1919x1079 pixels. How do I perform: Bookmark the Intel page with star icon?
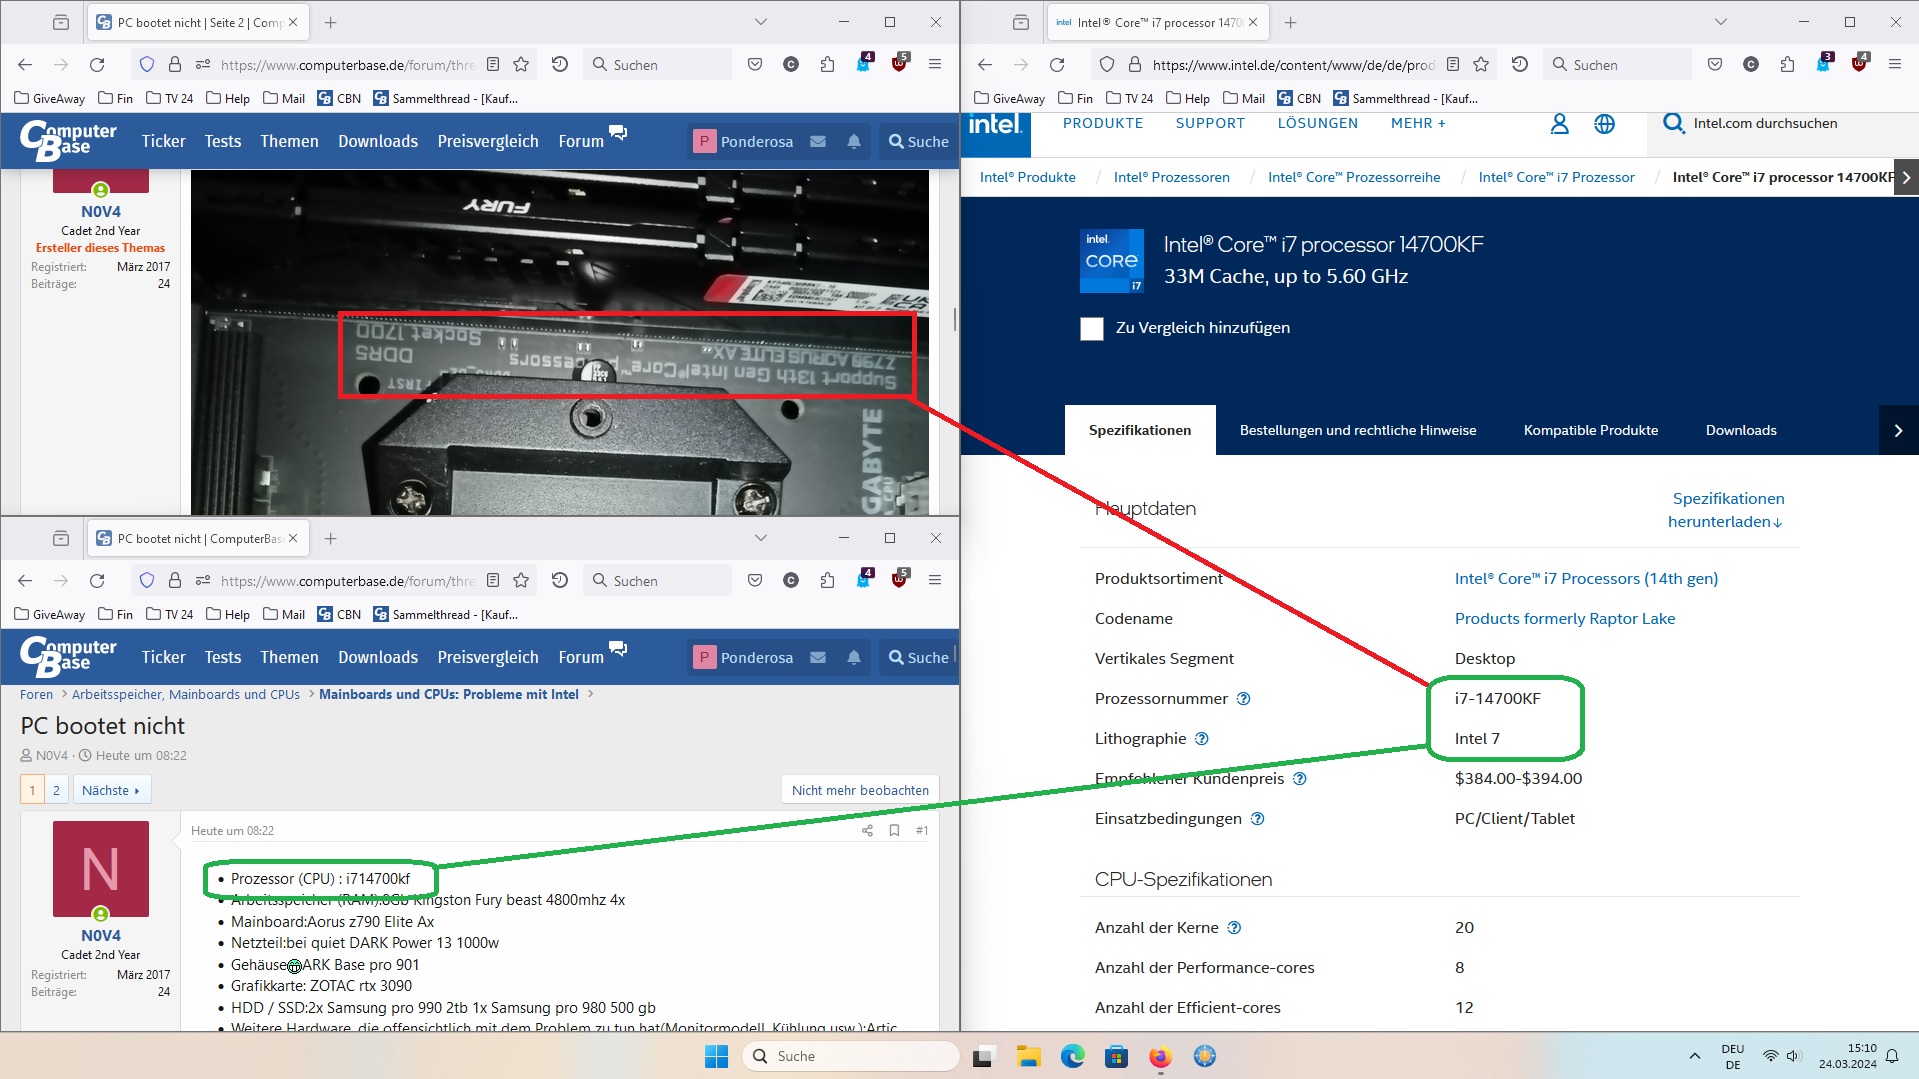(x=1481, y=65)
